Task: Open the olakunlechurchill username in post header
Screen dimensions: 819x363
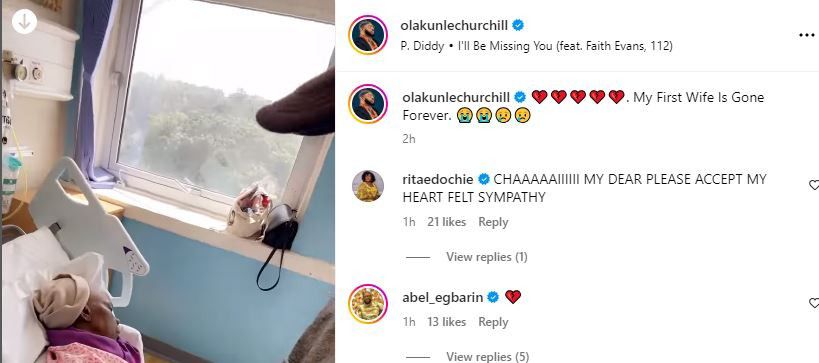Action: tap(454, 25)
